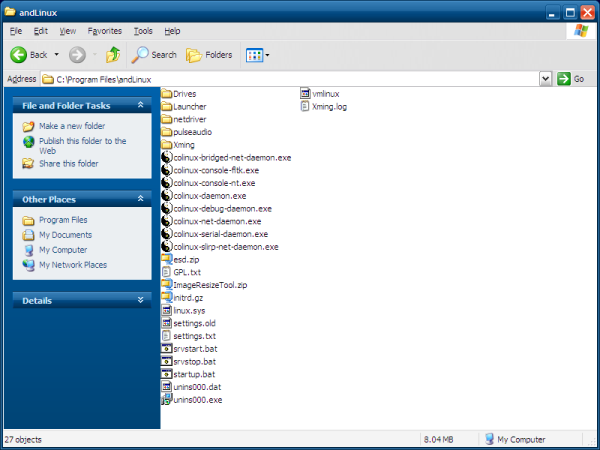The height and width of the screenshot is (450, 600).
Task: Select the Drives folder icon
Action: (x=166, y=94)
